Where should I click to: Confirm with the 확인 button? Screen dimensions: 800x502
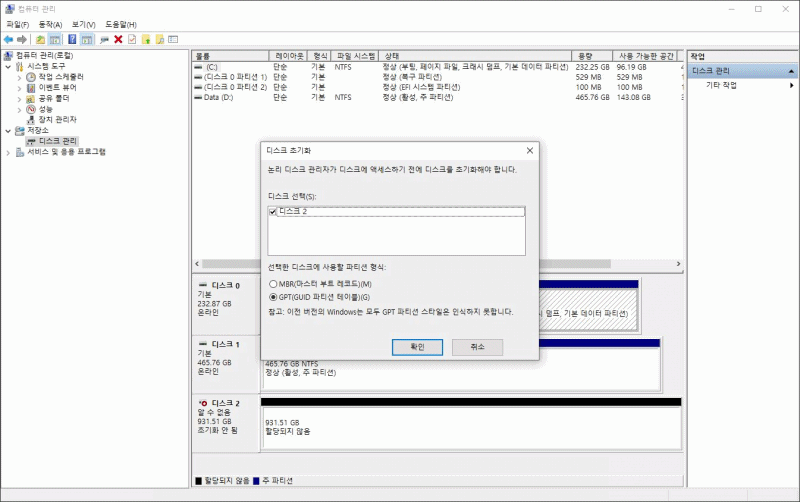coord(417,347)
